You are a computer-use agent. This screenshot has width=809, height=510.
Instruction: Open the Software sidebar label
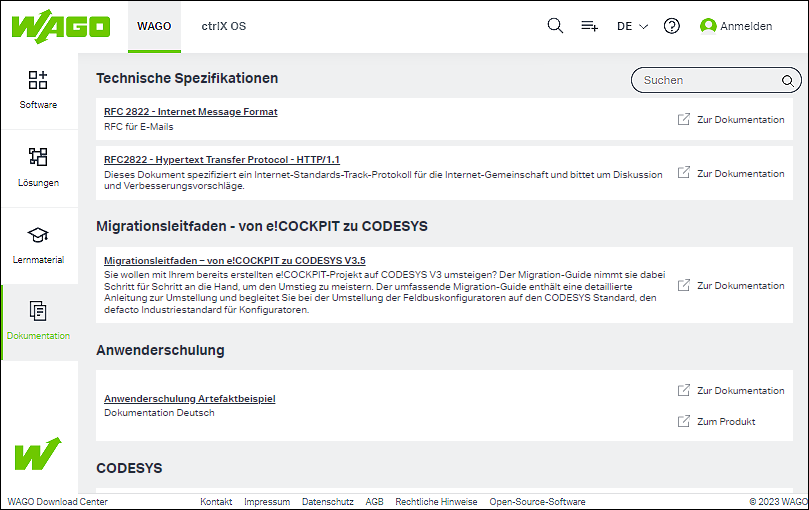click(38, 105)
